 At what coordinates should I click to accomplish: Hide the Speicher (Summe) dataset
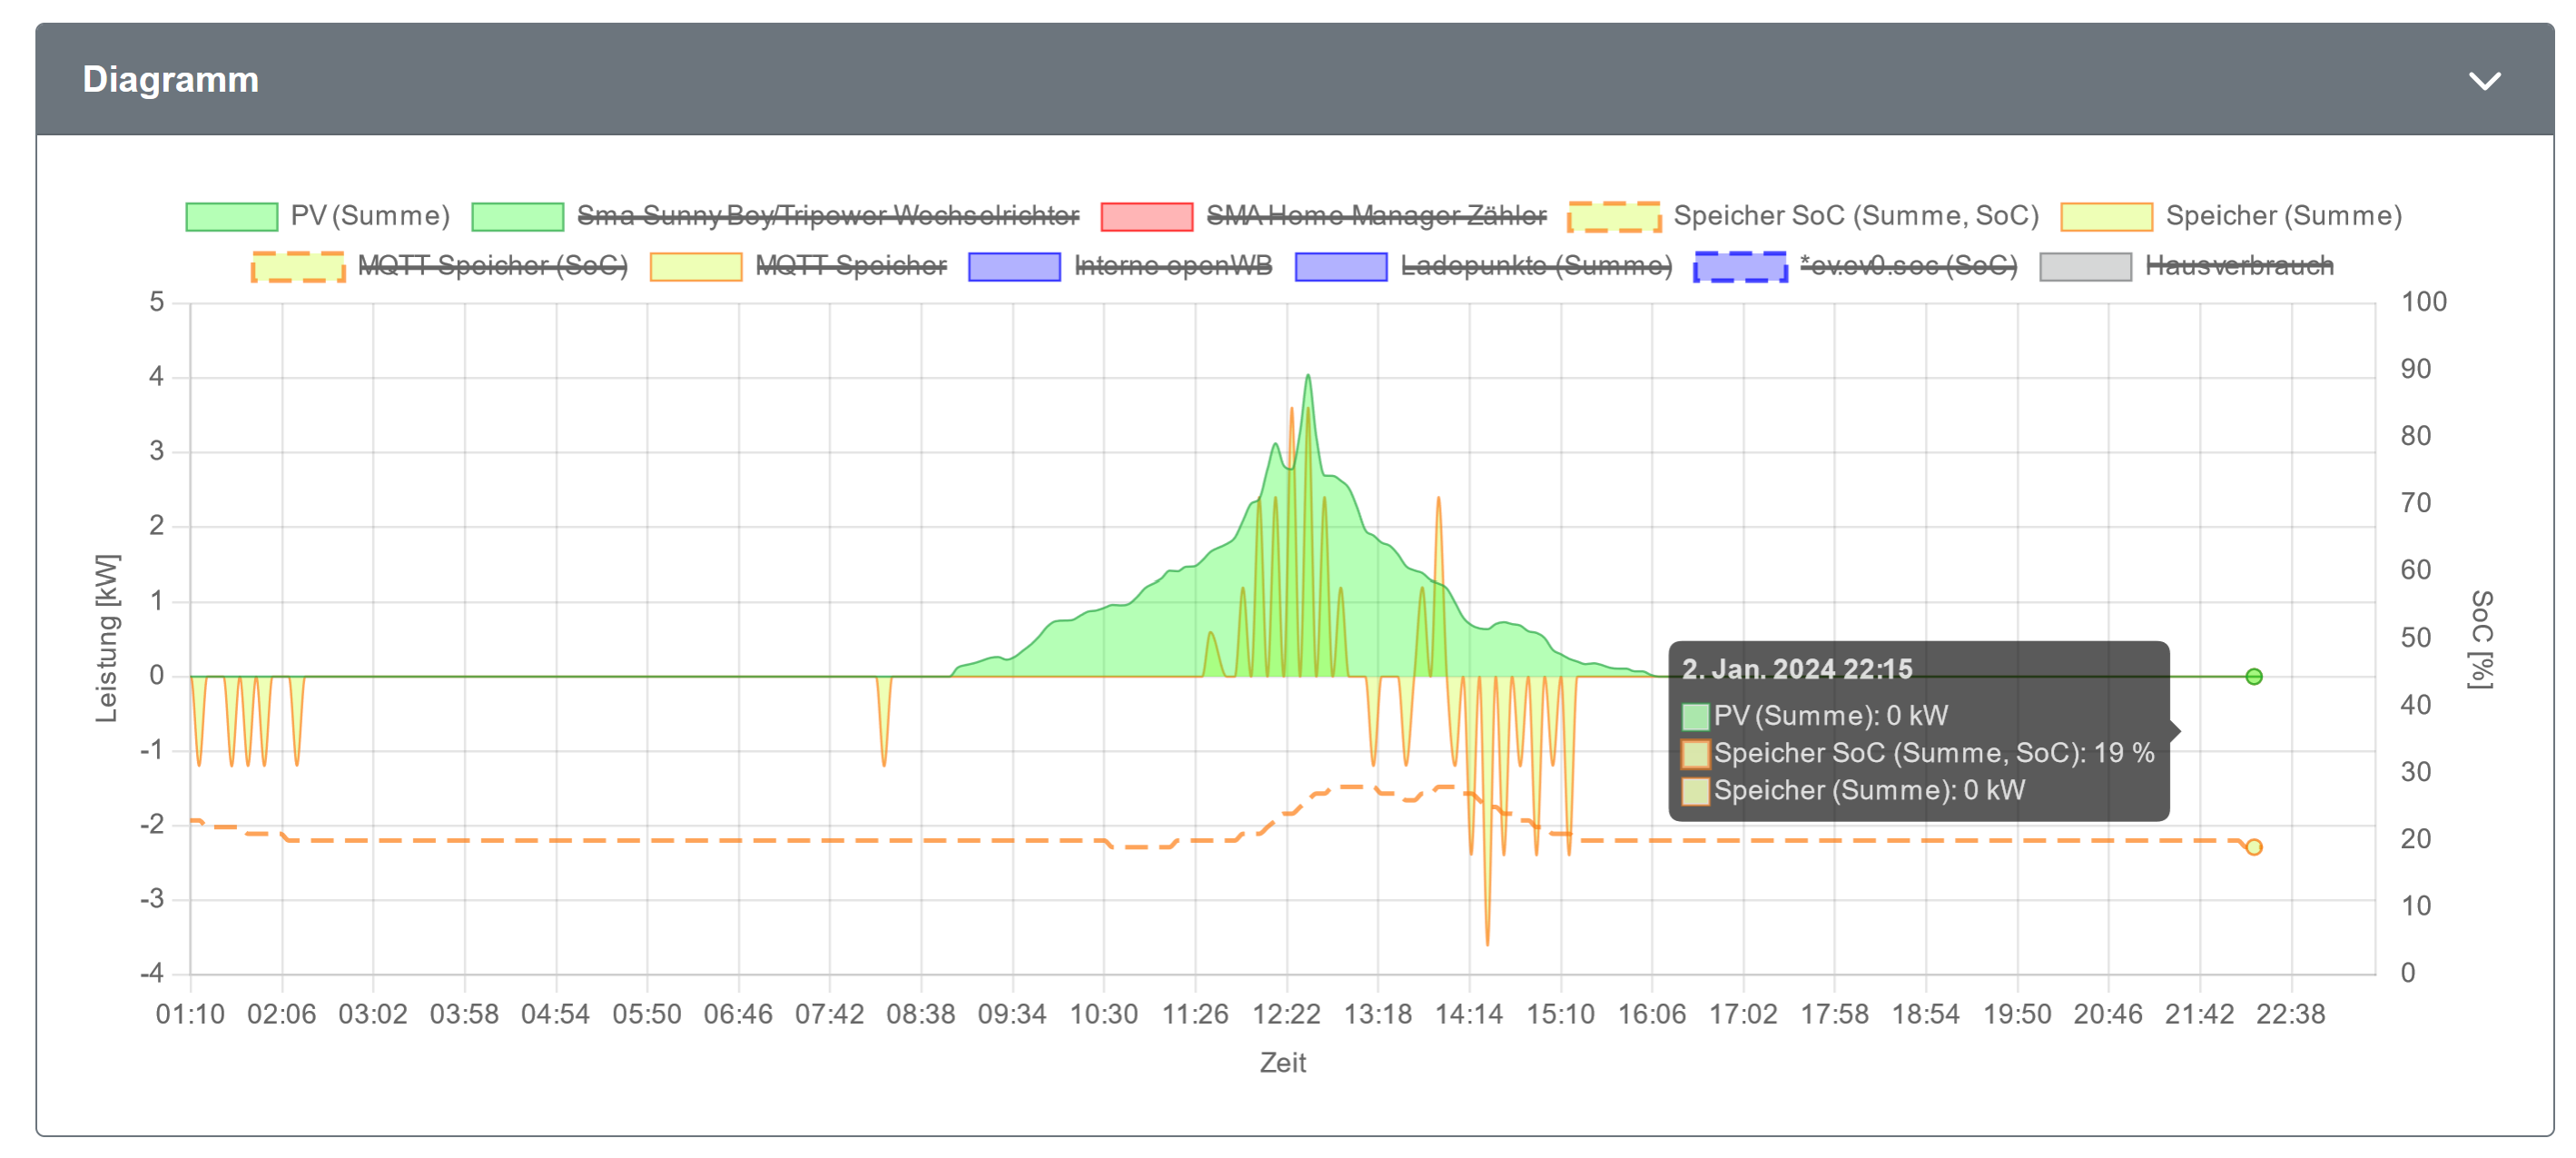[2283, 216]
